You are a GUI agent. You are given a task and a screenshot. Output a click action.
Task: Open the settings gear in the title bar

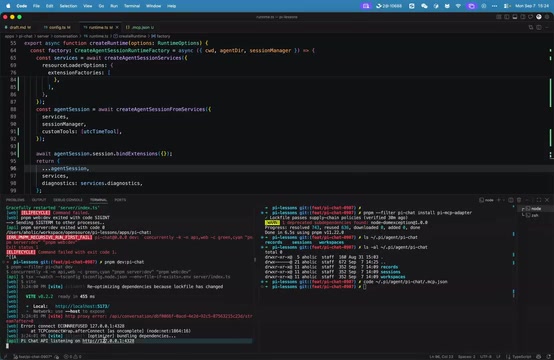tap(547, 17)
